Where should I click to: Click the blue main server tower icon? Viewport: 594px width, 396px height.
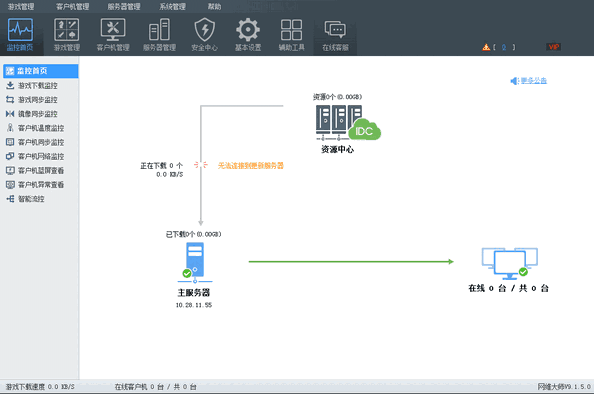[x=195, y=263]
